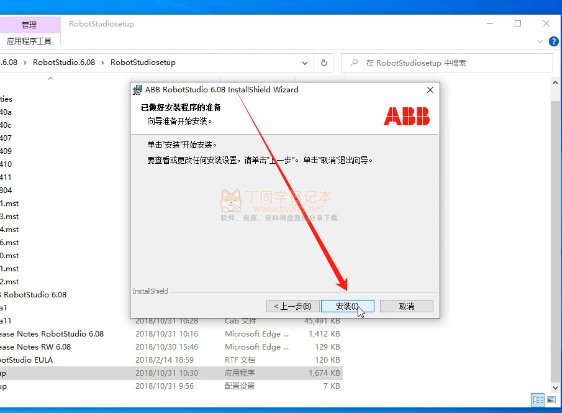Screen dimensions: 562x413
Task: Select the Release Notes RobotStudio 6.08 file
Action: (x=52, y=334)
